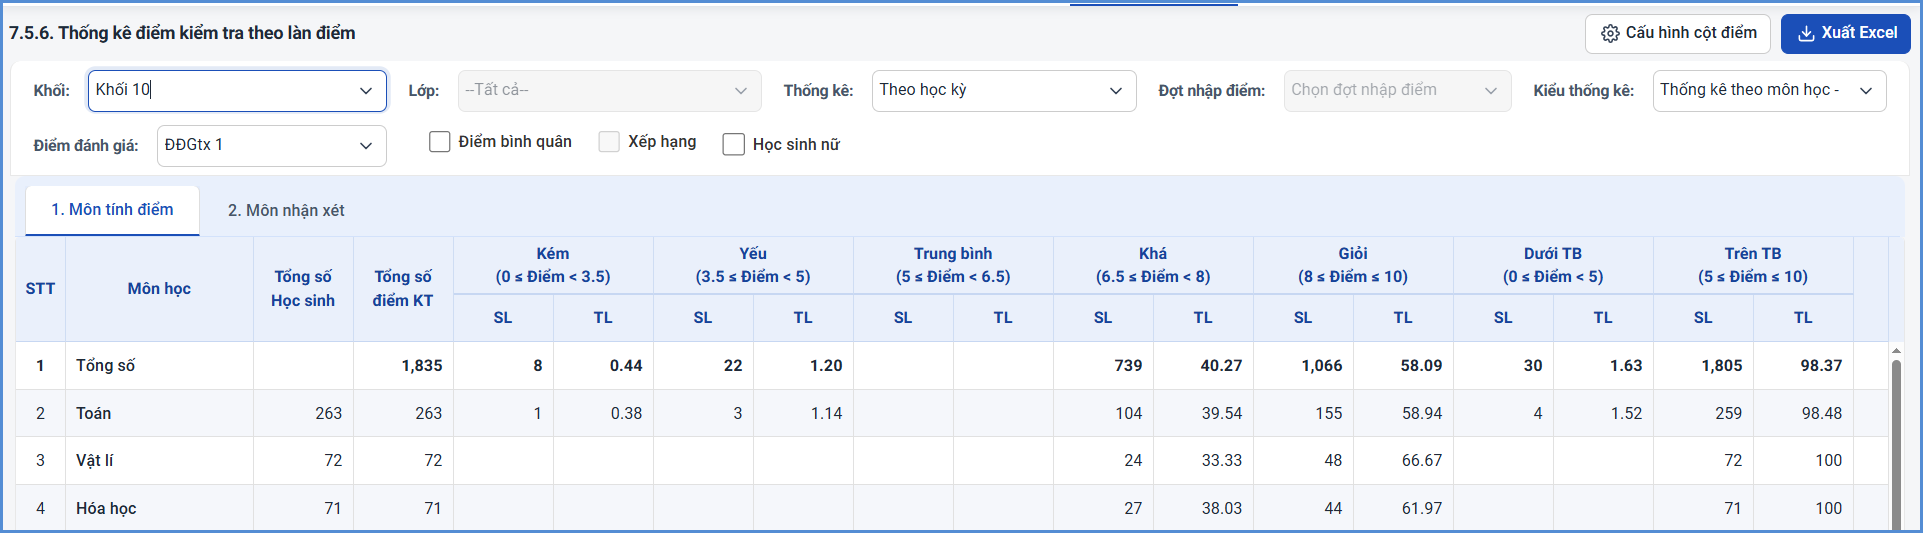Click the Xuất Excel button

[x=1846, y=33]
